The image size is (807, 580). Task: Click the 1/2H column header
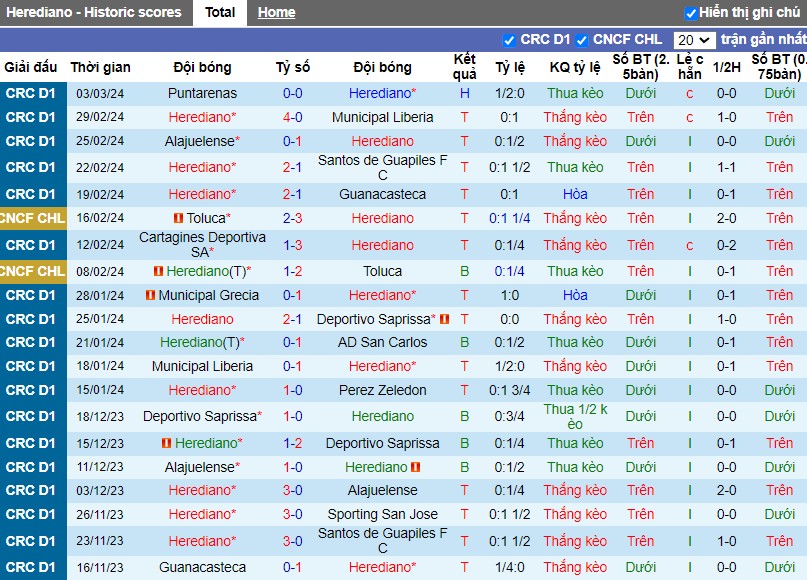(x=726, y=67)
